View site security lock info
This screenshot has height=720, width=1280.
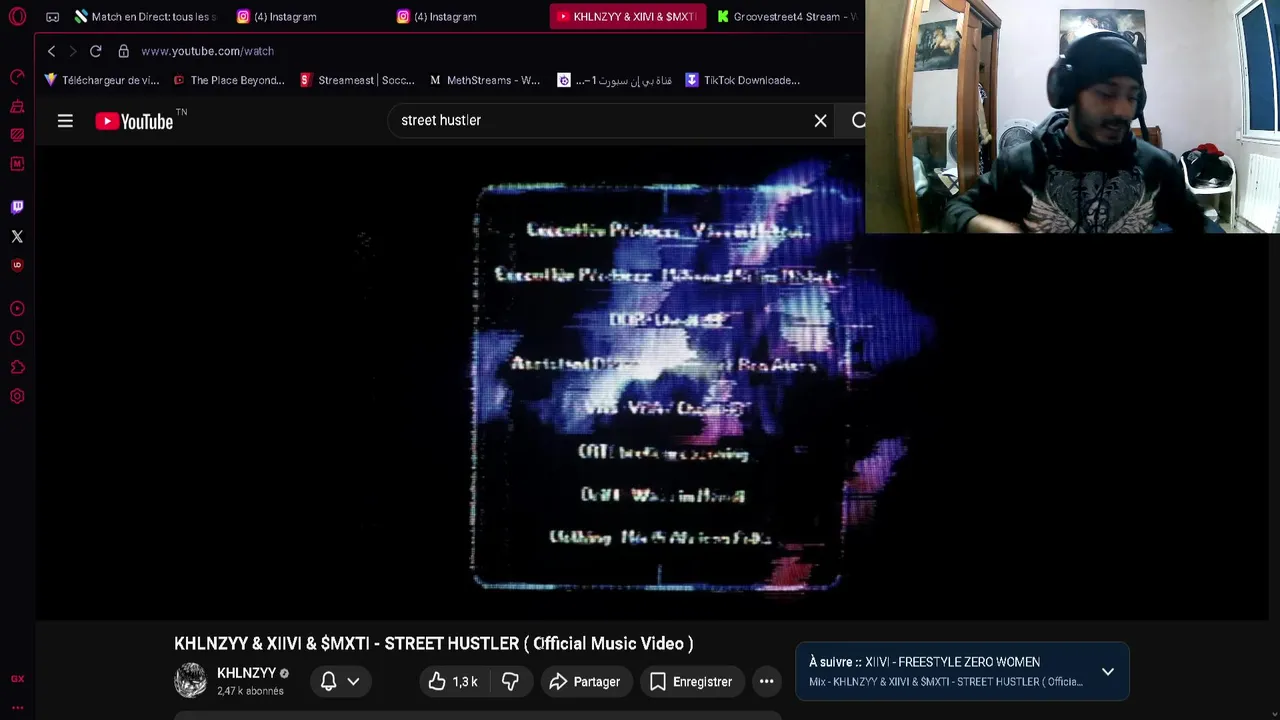click(x=123, y=51)
